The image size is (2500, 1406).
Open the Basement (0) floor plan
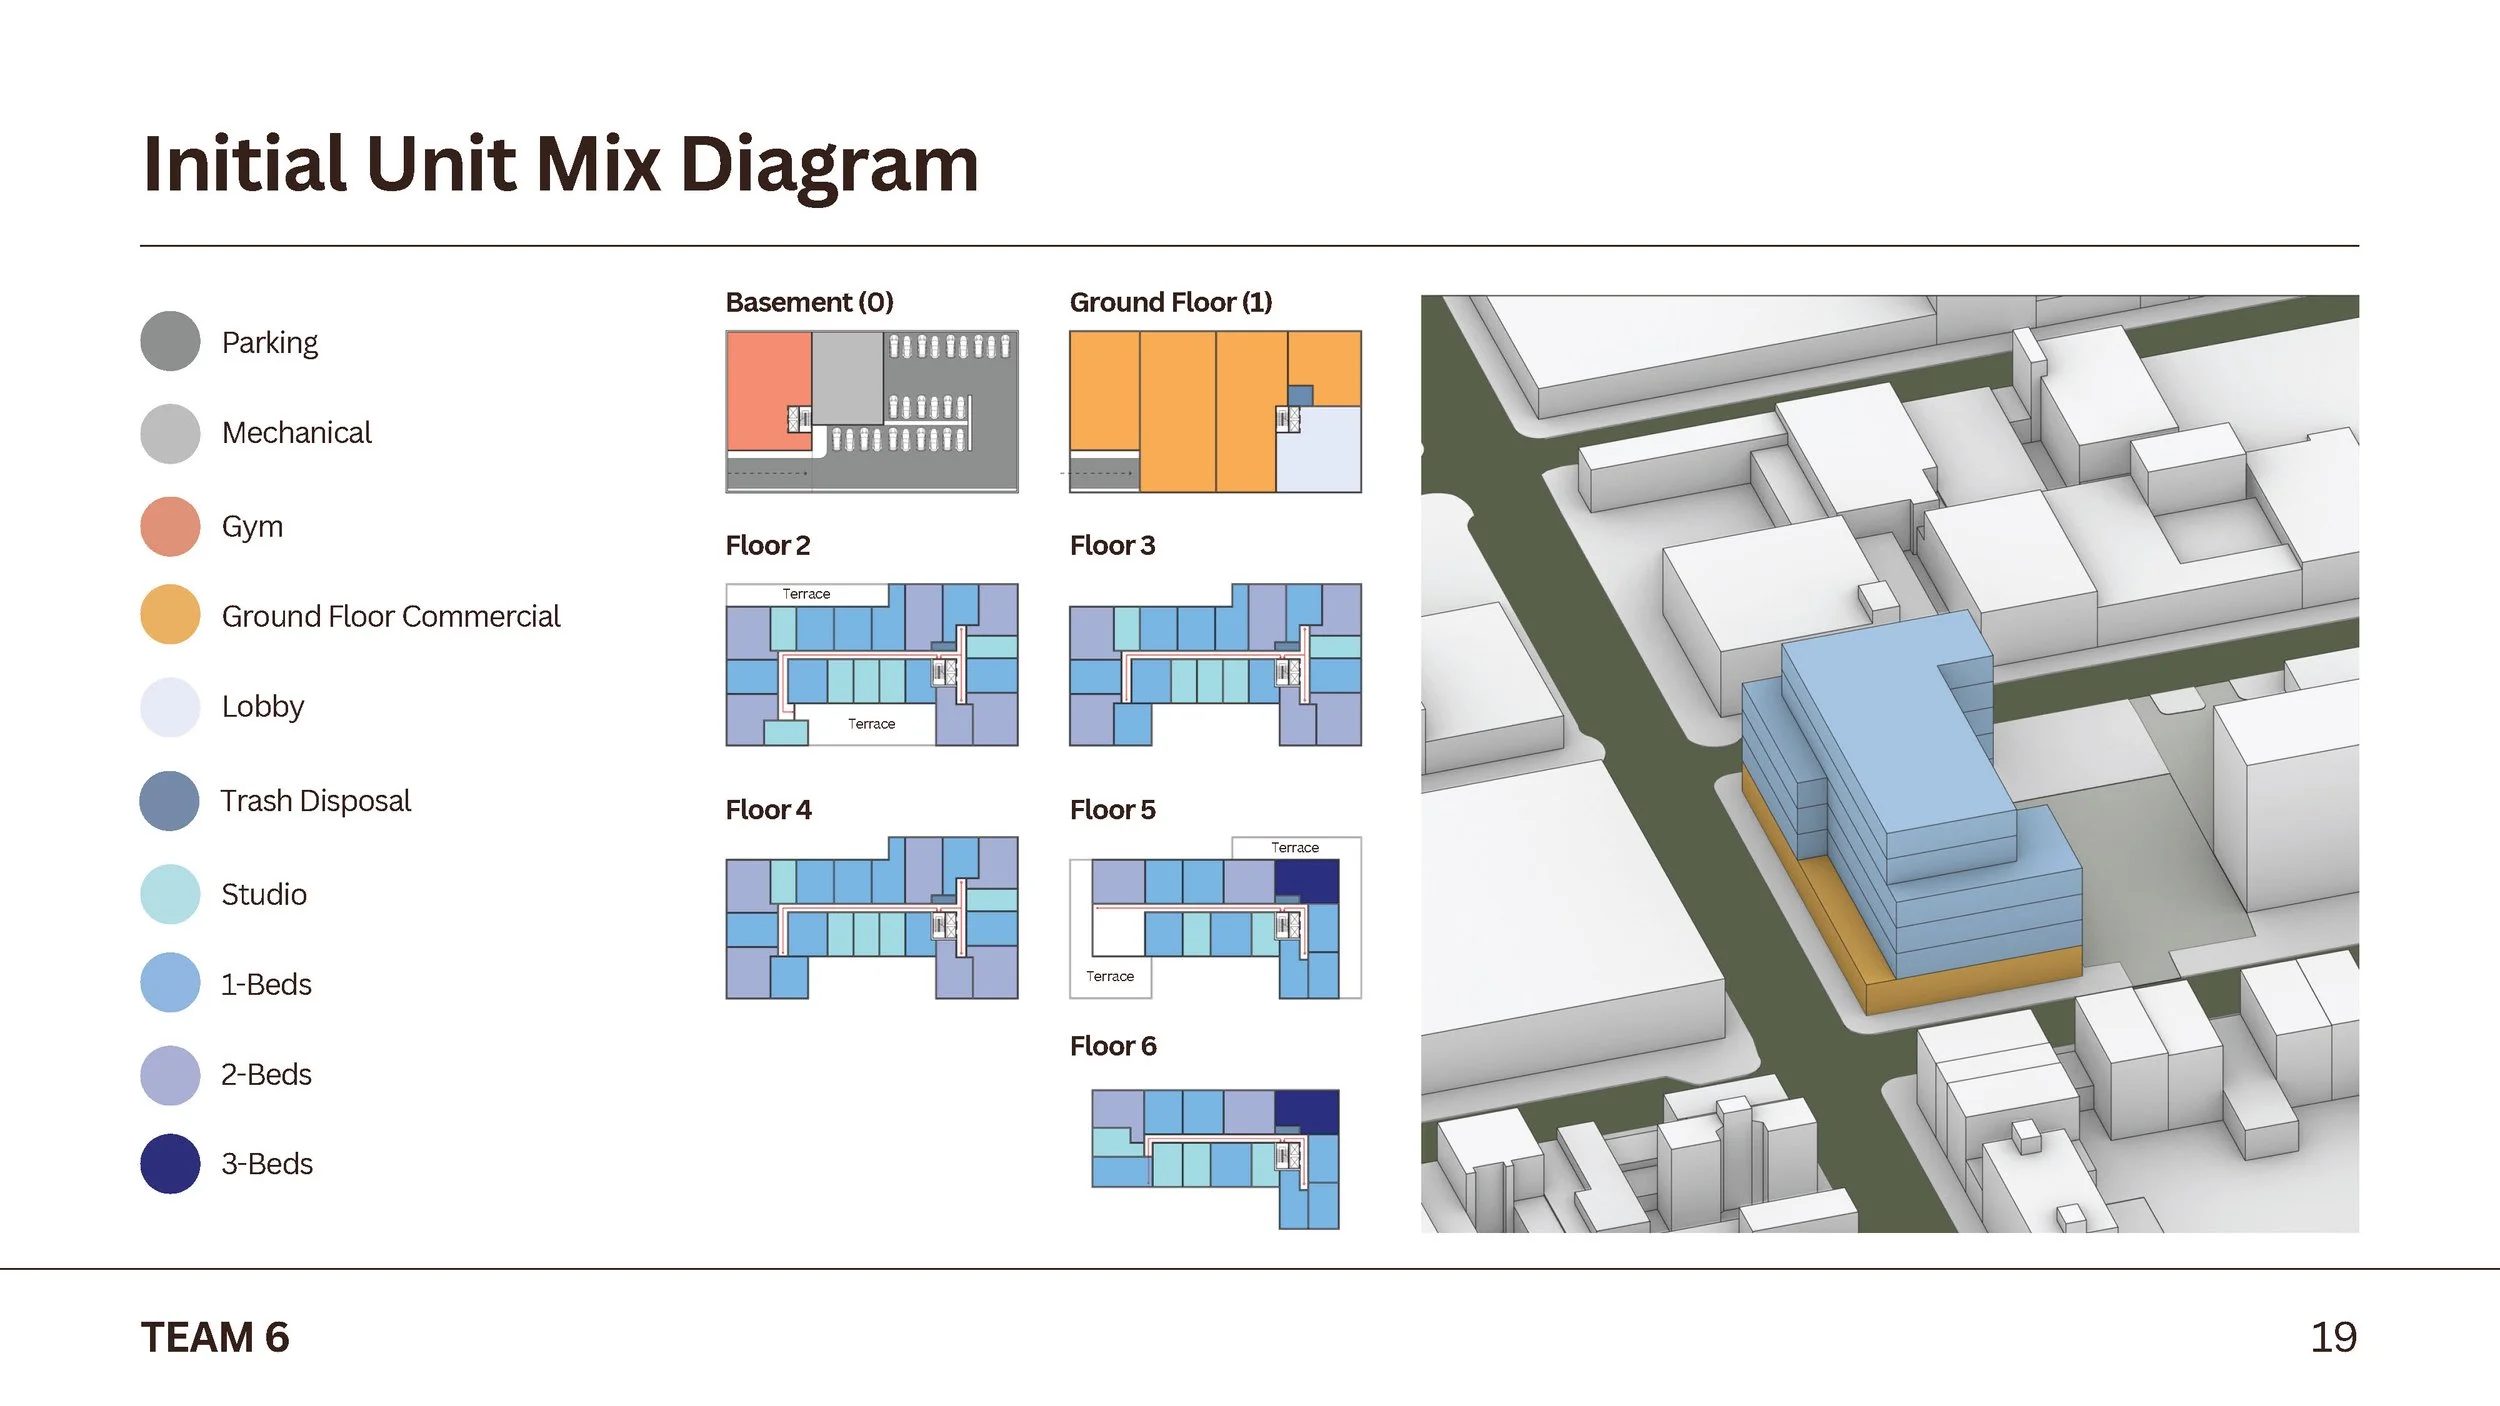tap(870, 410)
